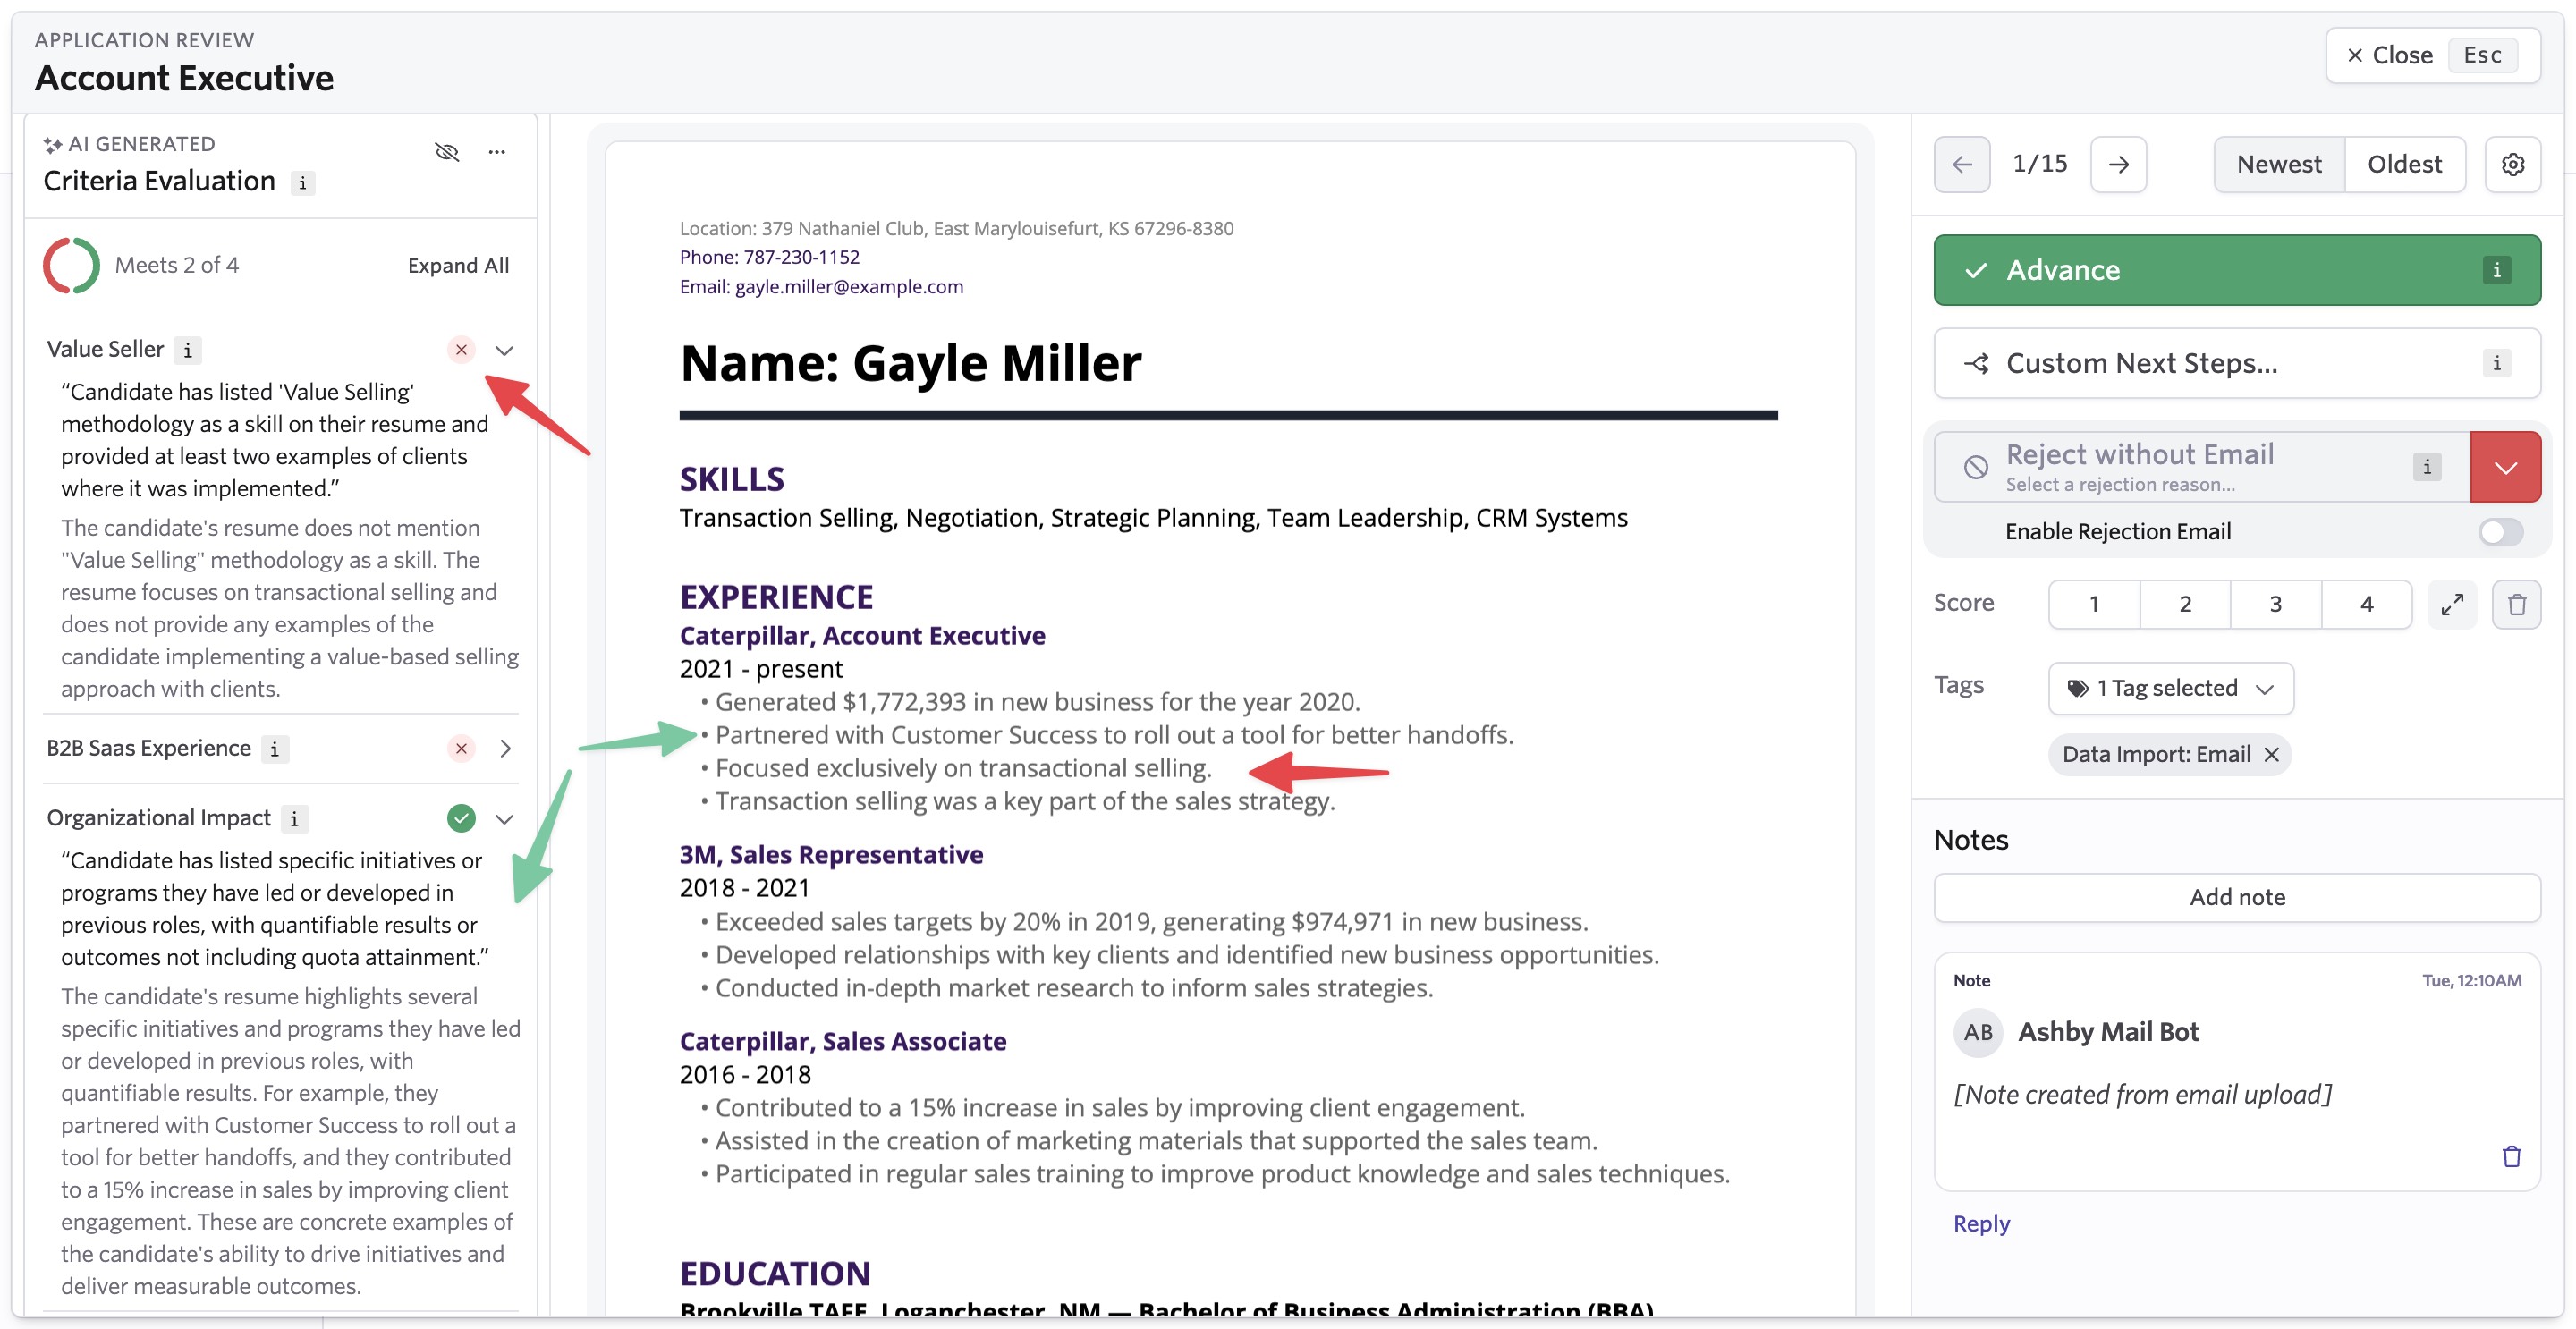Sort applications by Oldest
Viewport: 2576px width, 1329px height.
coord(2404,164)
